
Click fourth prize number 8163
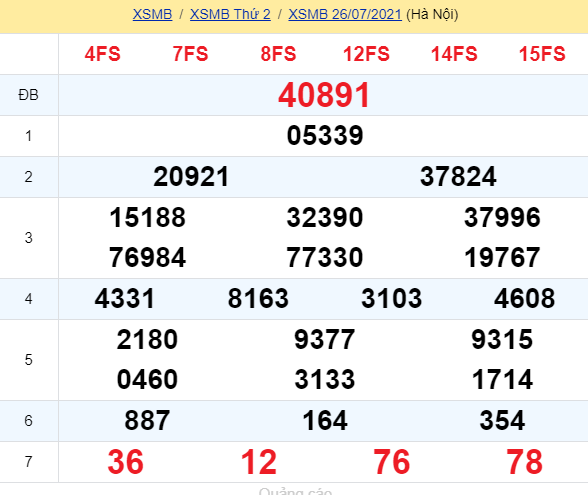258,298
